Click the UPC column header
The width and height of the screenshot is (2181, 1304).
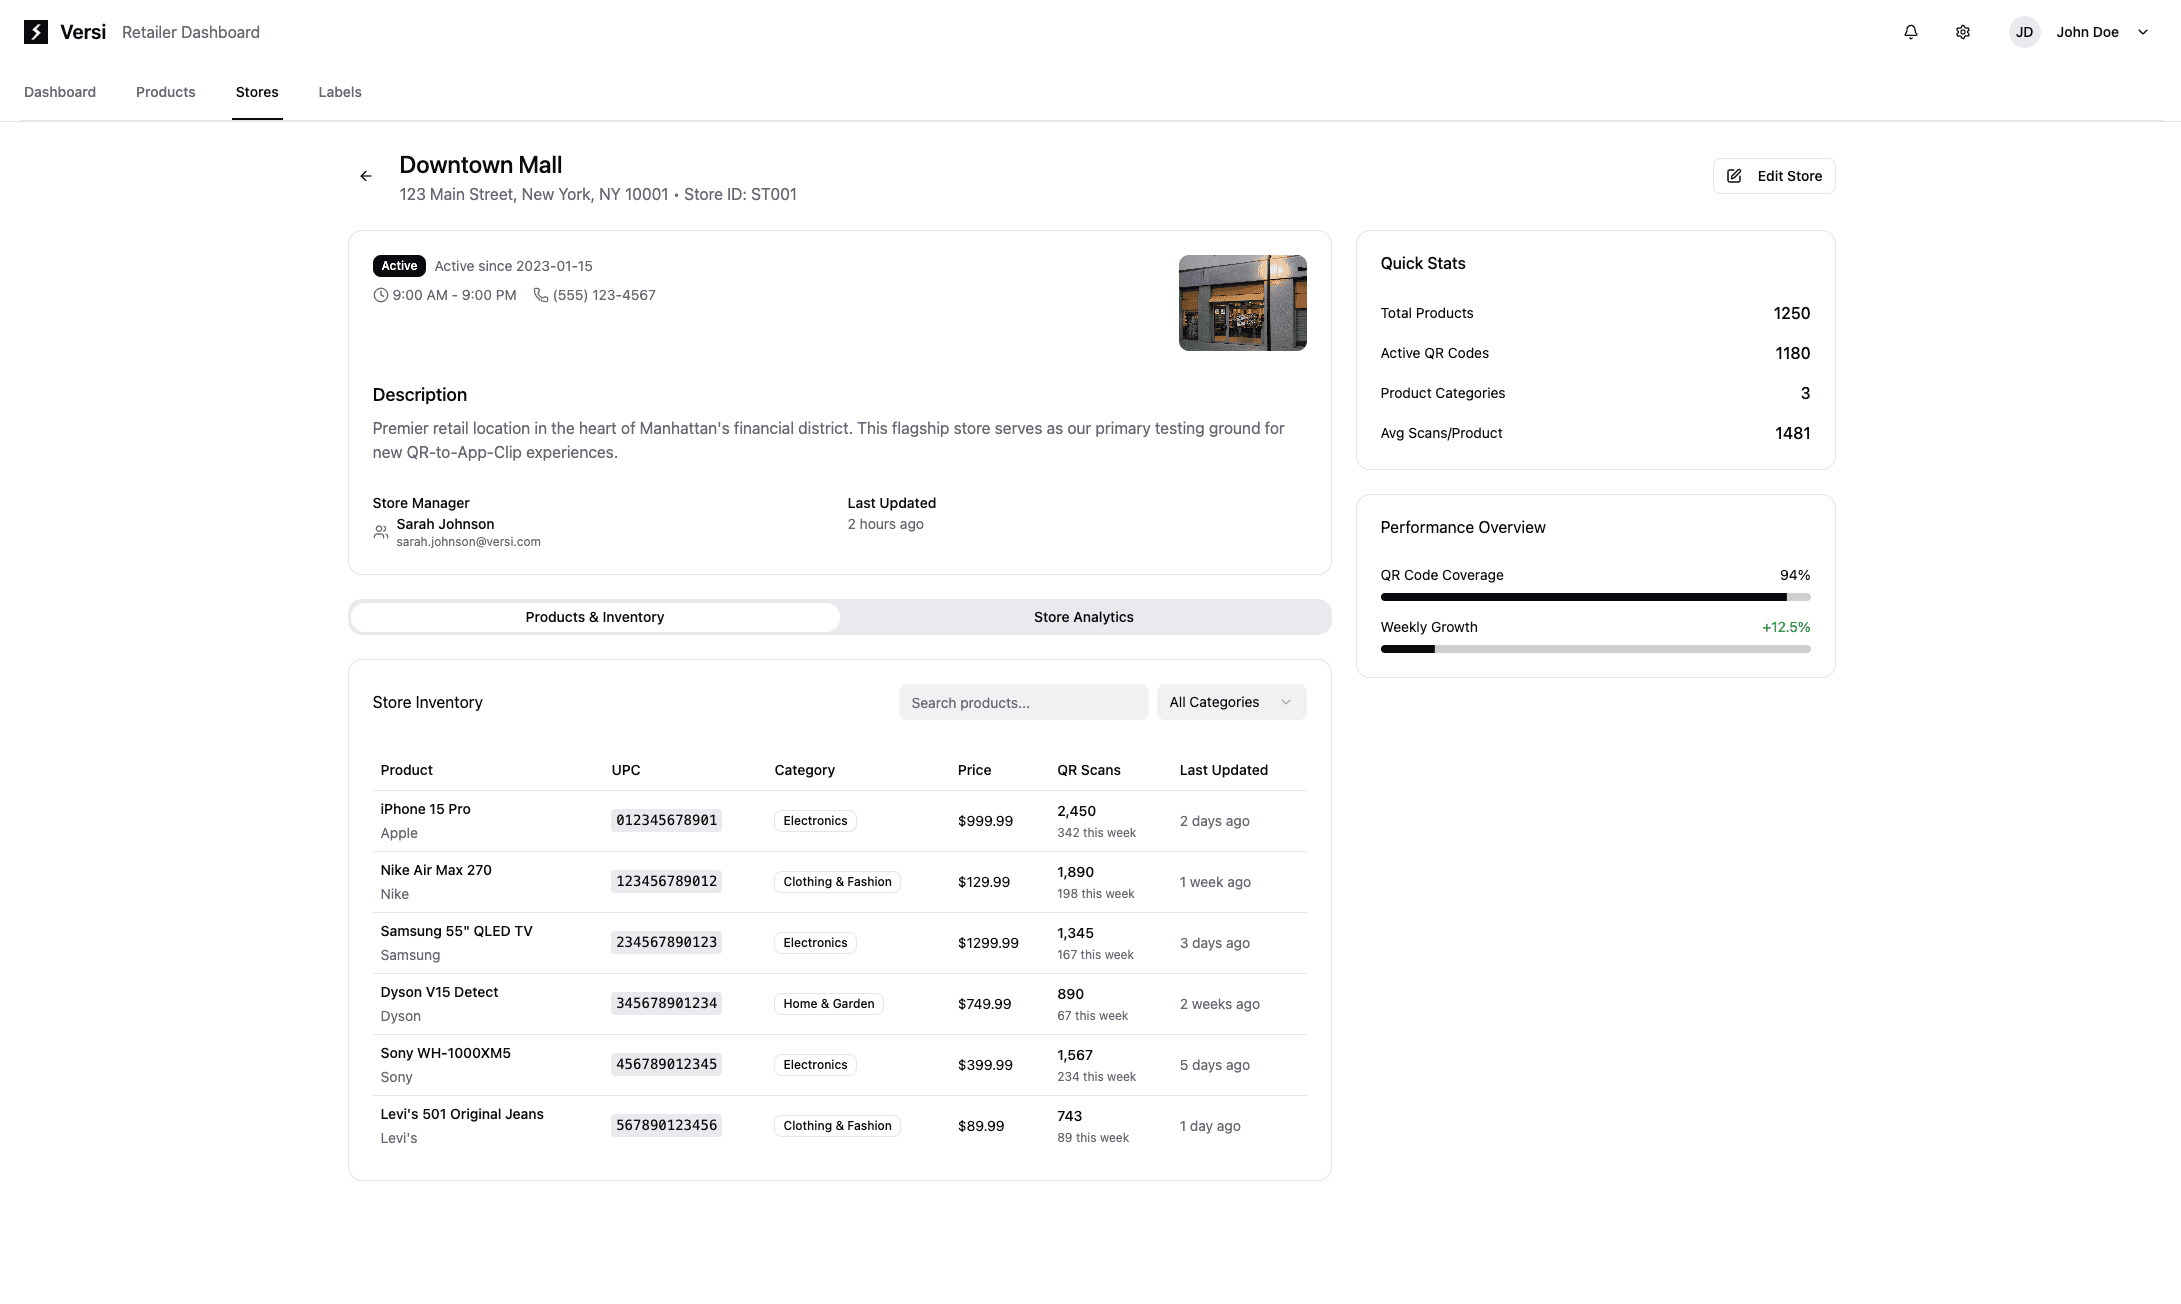(x=626, y=770)
